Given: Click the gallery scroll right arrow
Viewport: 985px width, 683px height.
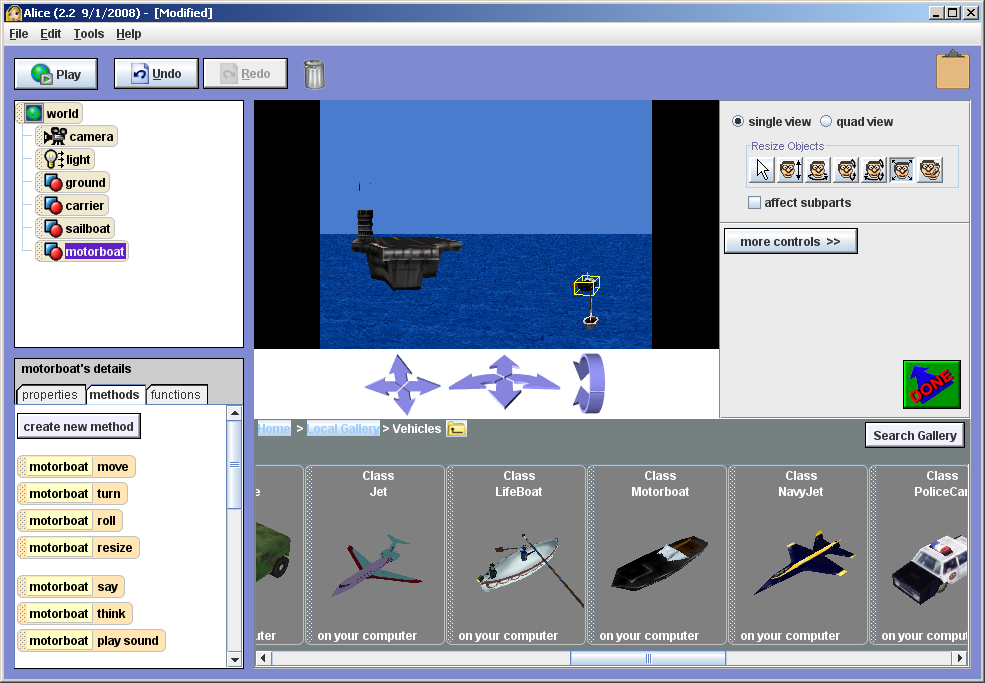Looking at the screenshot, I should tap(959, 658).
